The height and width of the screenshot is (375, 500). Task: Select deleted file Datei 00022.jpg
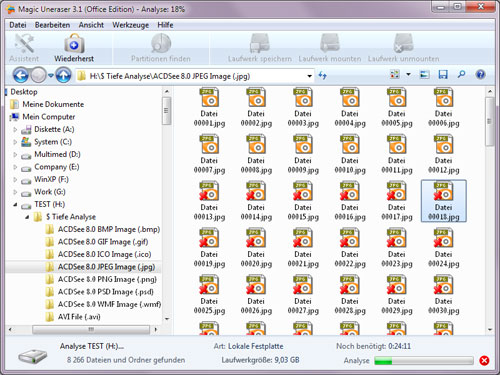tap(350, 248)
